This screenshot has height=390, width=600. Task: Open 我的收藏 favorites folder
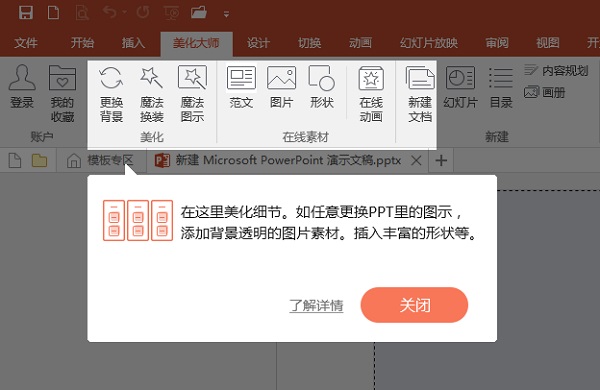click(62, 94)
